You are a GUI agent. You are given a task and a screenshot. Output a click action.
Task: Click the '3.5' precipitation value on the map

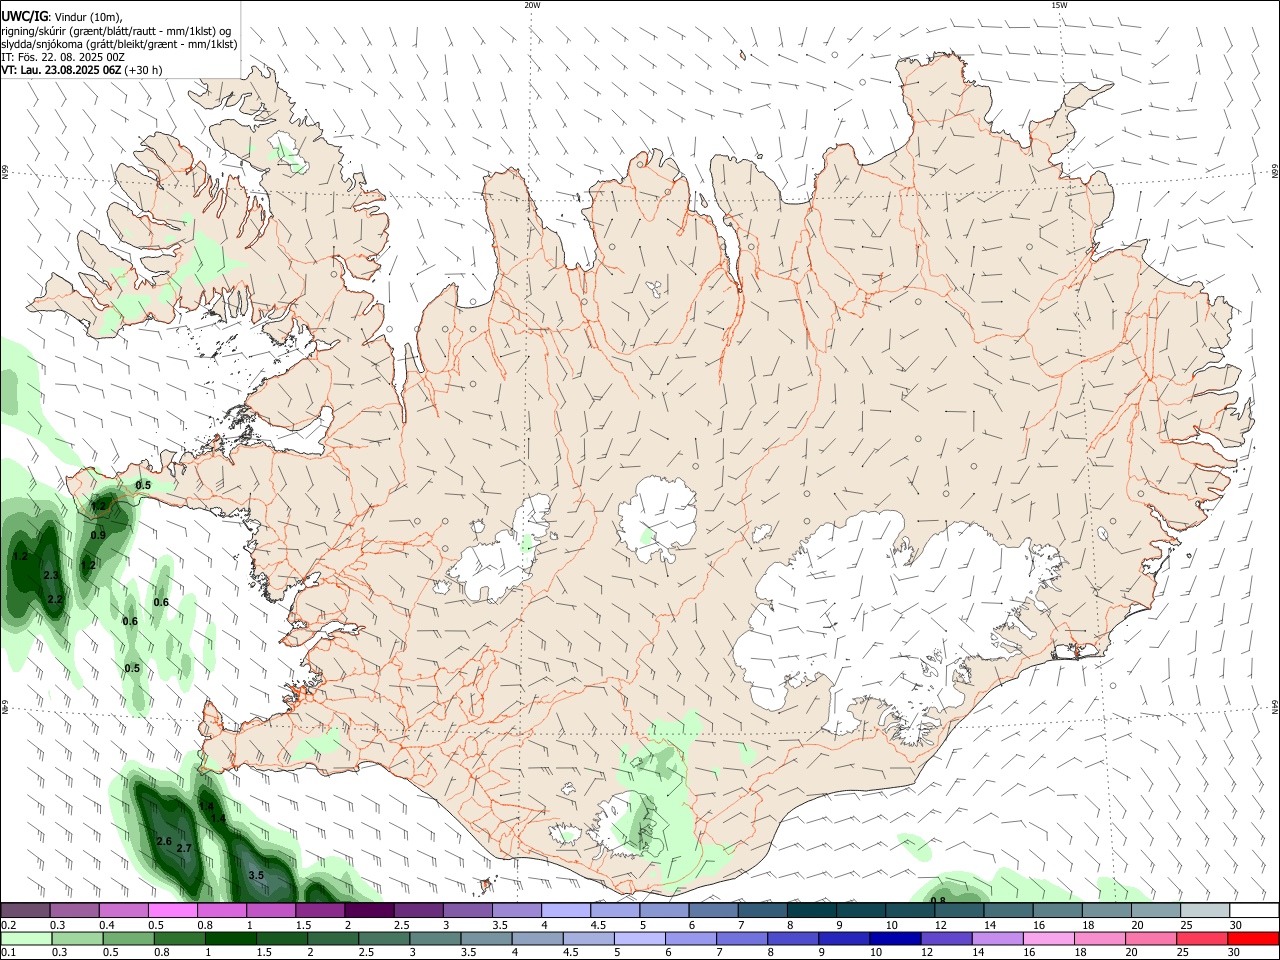256,875
